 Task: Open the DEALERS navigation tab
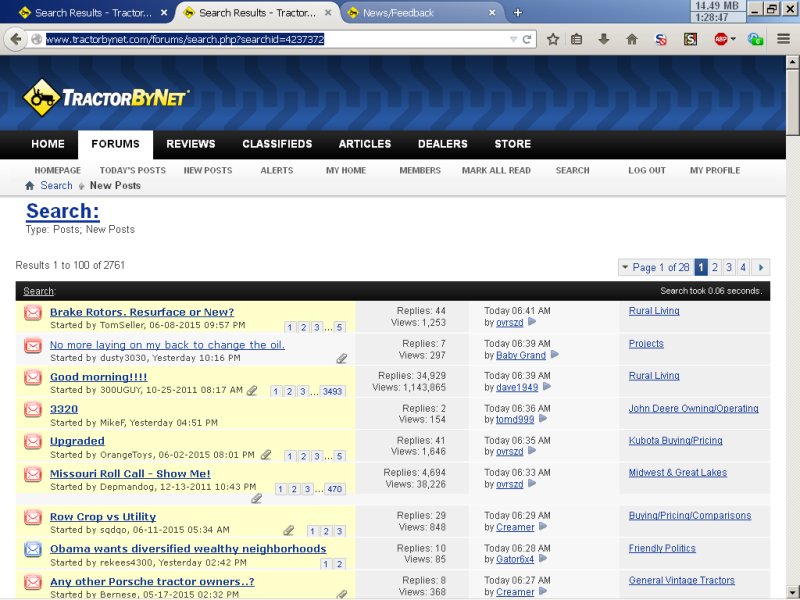[442, 144]
